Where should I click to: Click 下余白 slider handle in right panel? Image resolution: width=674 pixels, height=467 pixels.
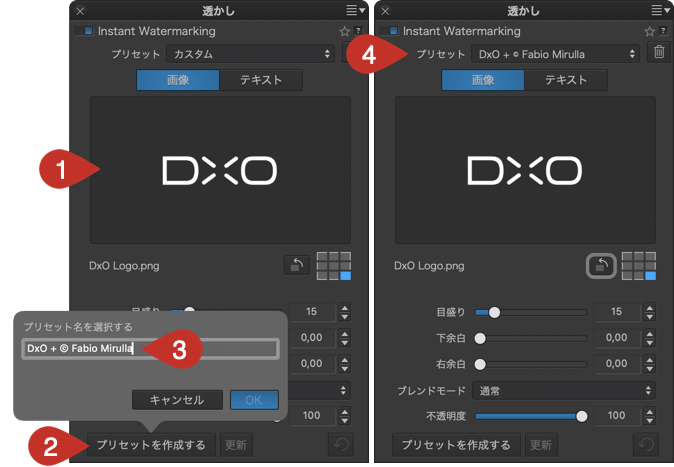coord(480,338)
